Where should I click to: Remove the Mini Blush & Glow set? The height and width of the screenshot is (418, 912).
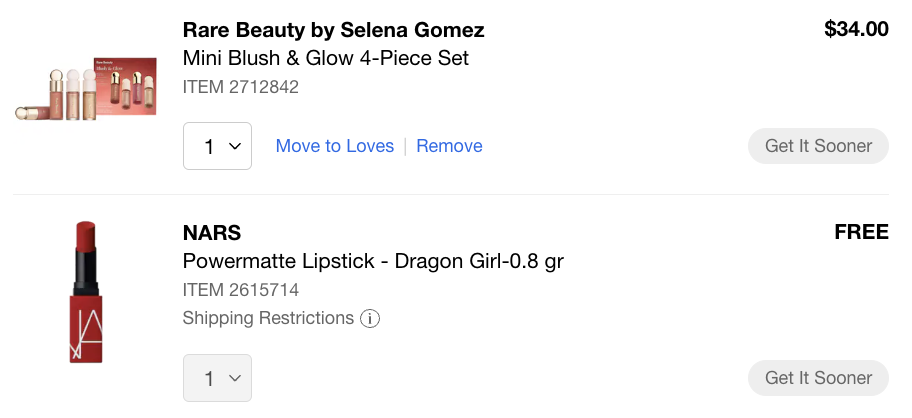449,146
